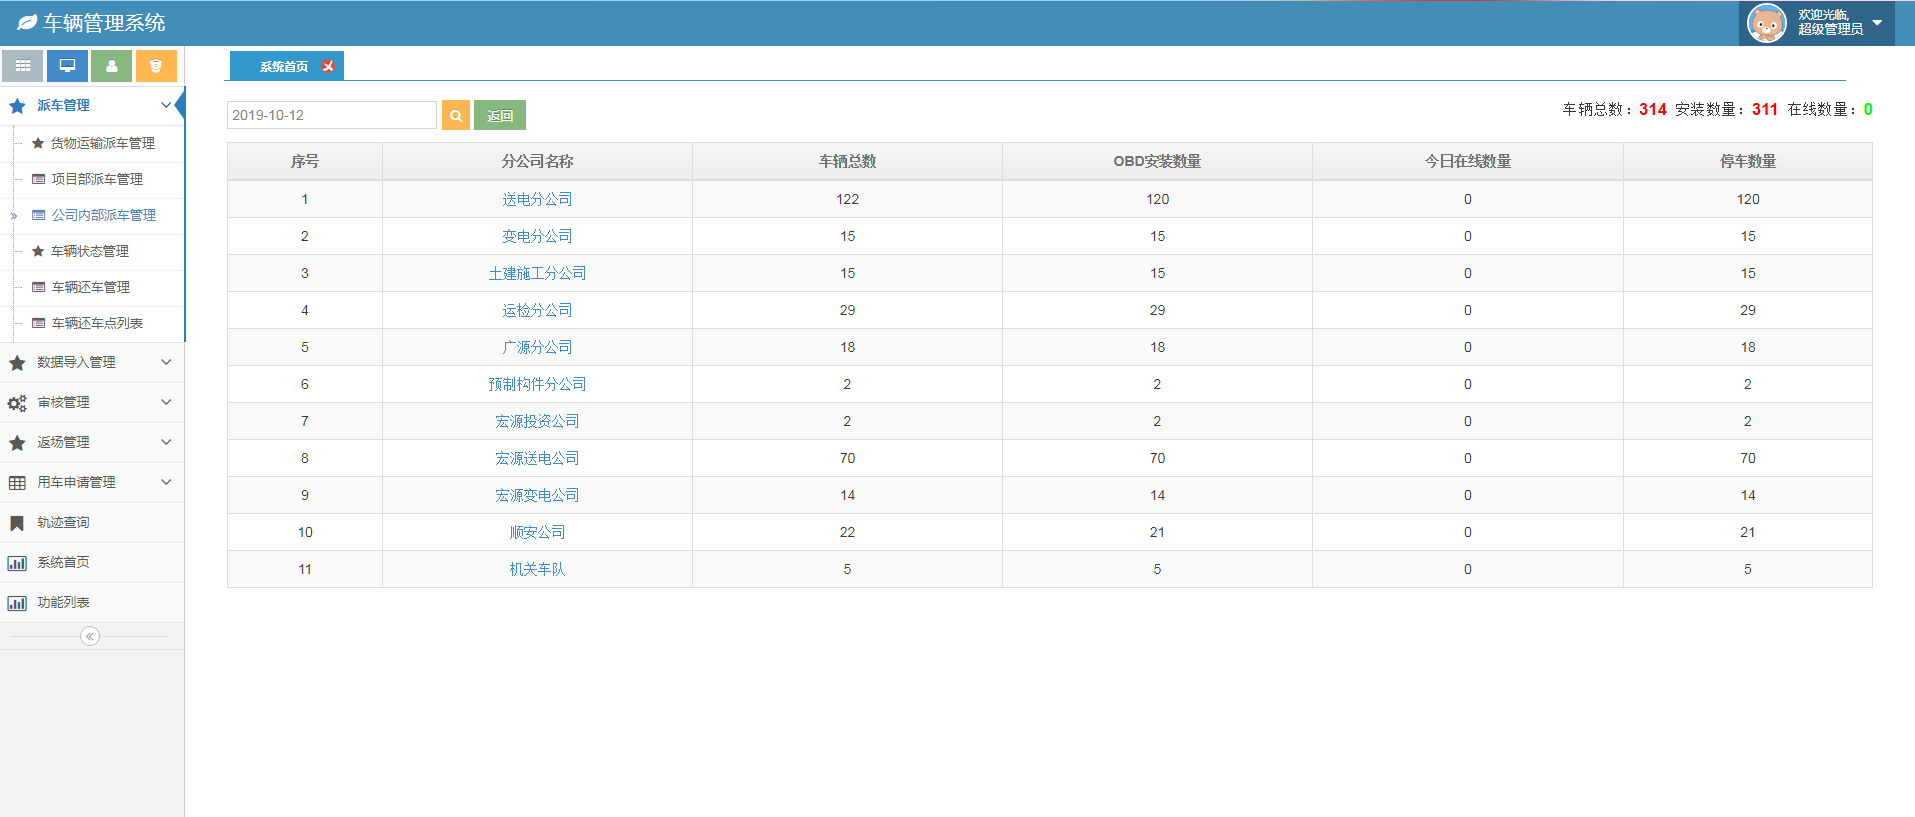Click the green 返回 button

pos(500,115)
